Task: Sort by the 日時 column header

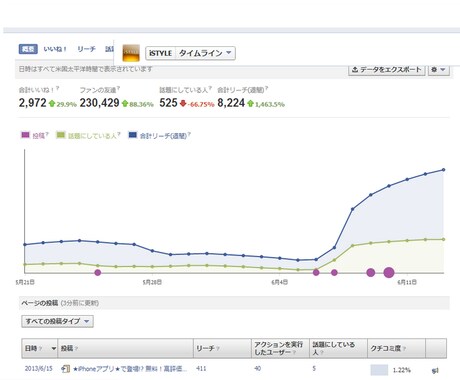Action: tap(40, 348)
